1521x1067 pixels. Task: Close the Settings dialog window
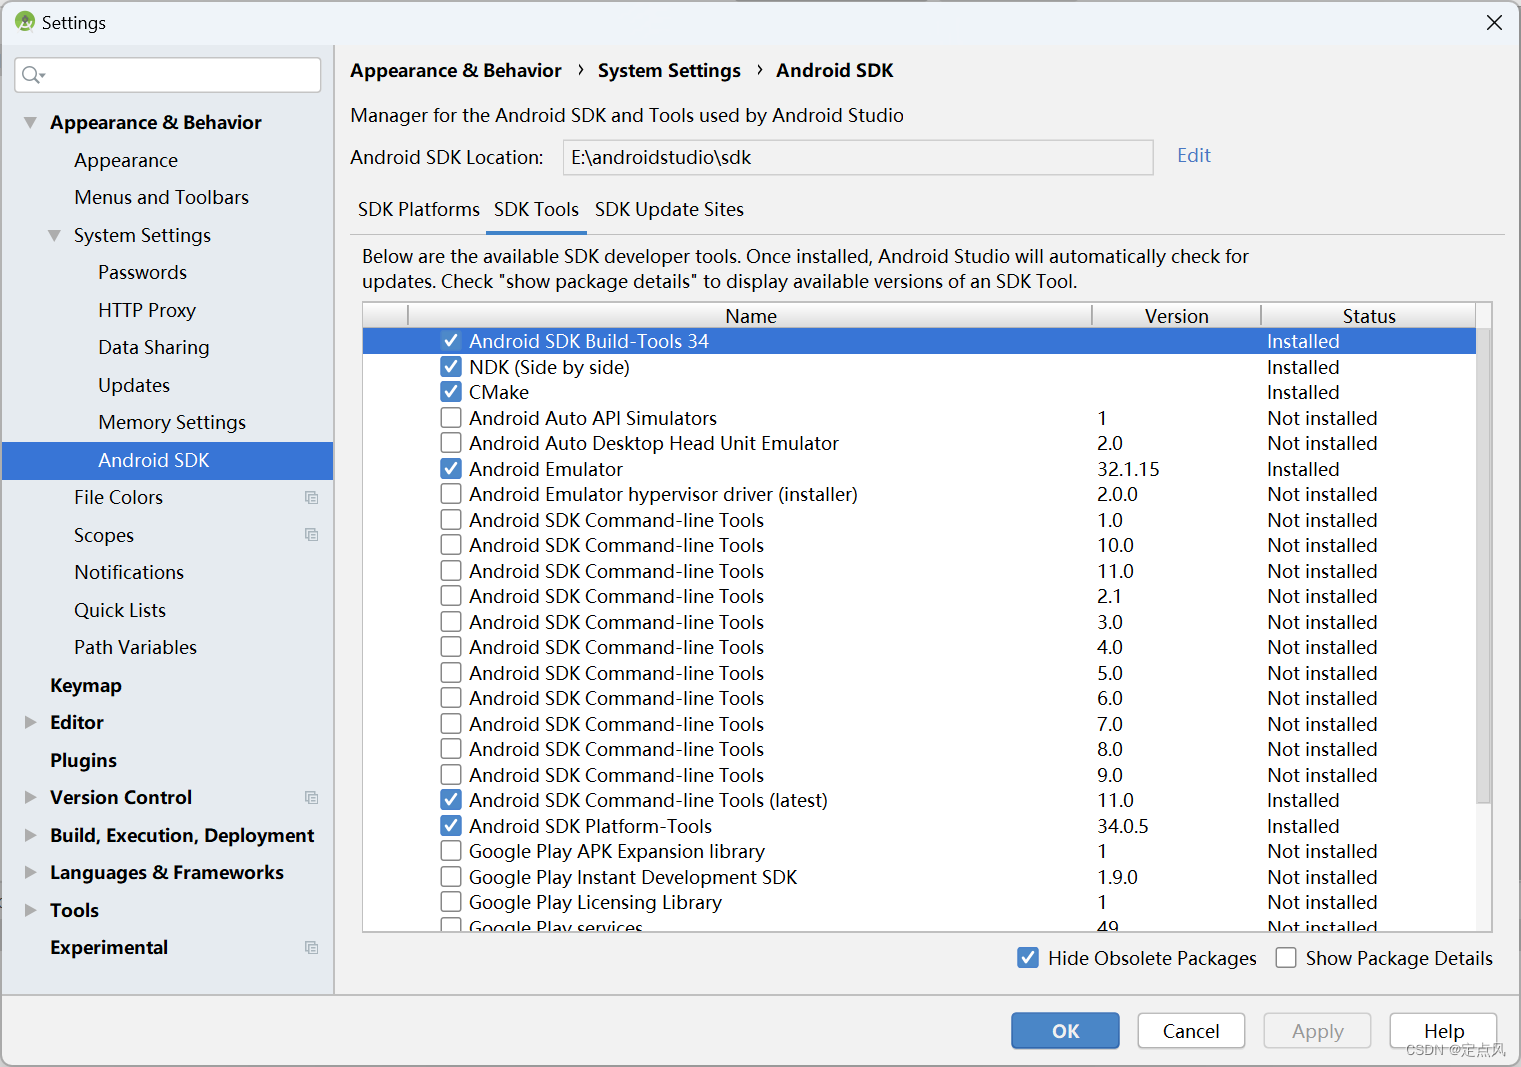coord(1494,22)
